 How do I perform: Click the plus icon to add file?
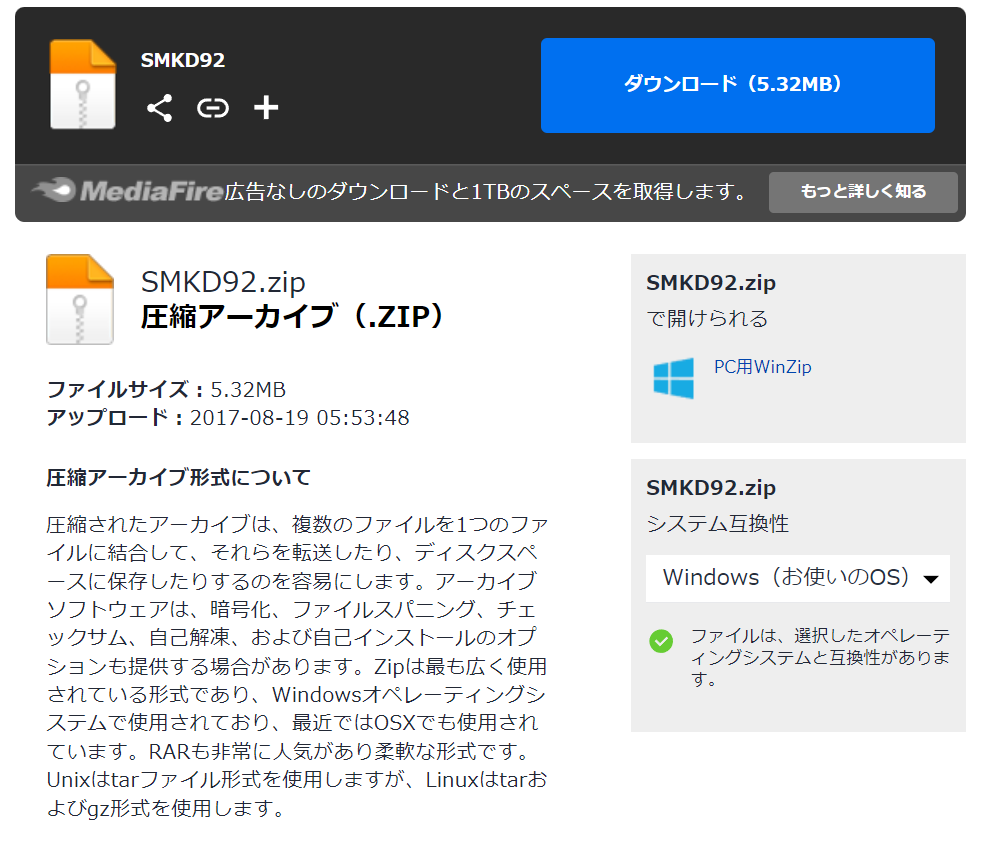[x=266, y=108]
